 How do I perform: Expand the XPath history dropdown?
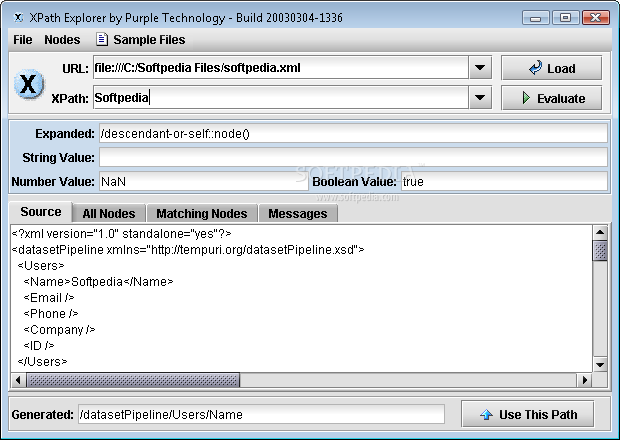[480, 97]
